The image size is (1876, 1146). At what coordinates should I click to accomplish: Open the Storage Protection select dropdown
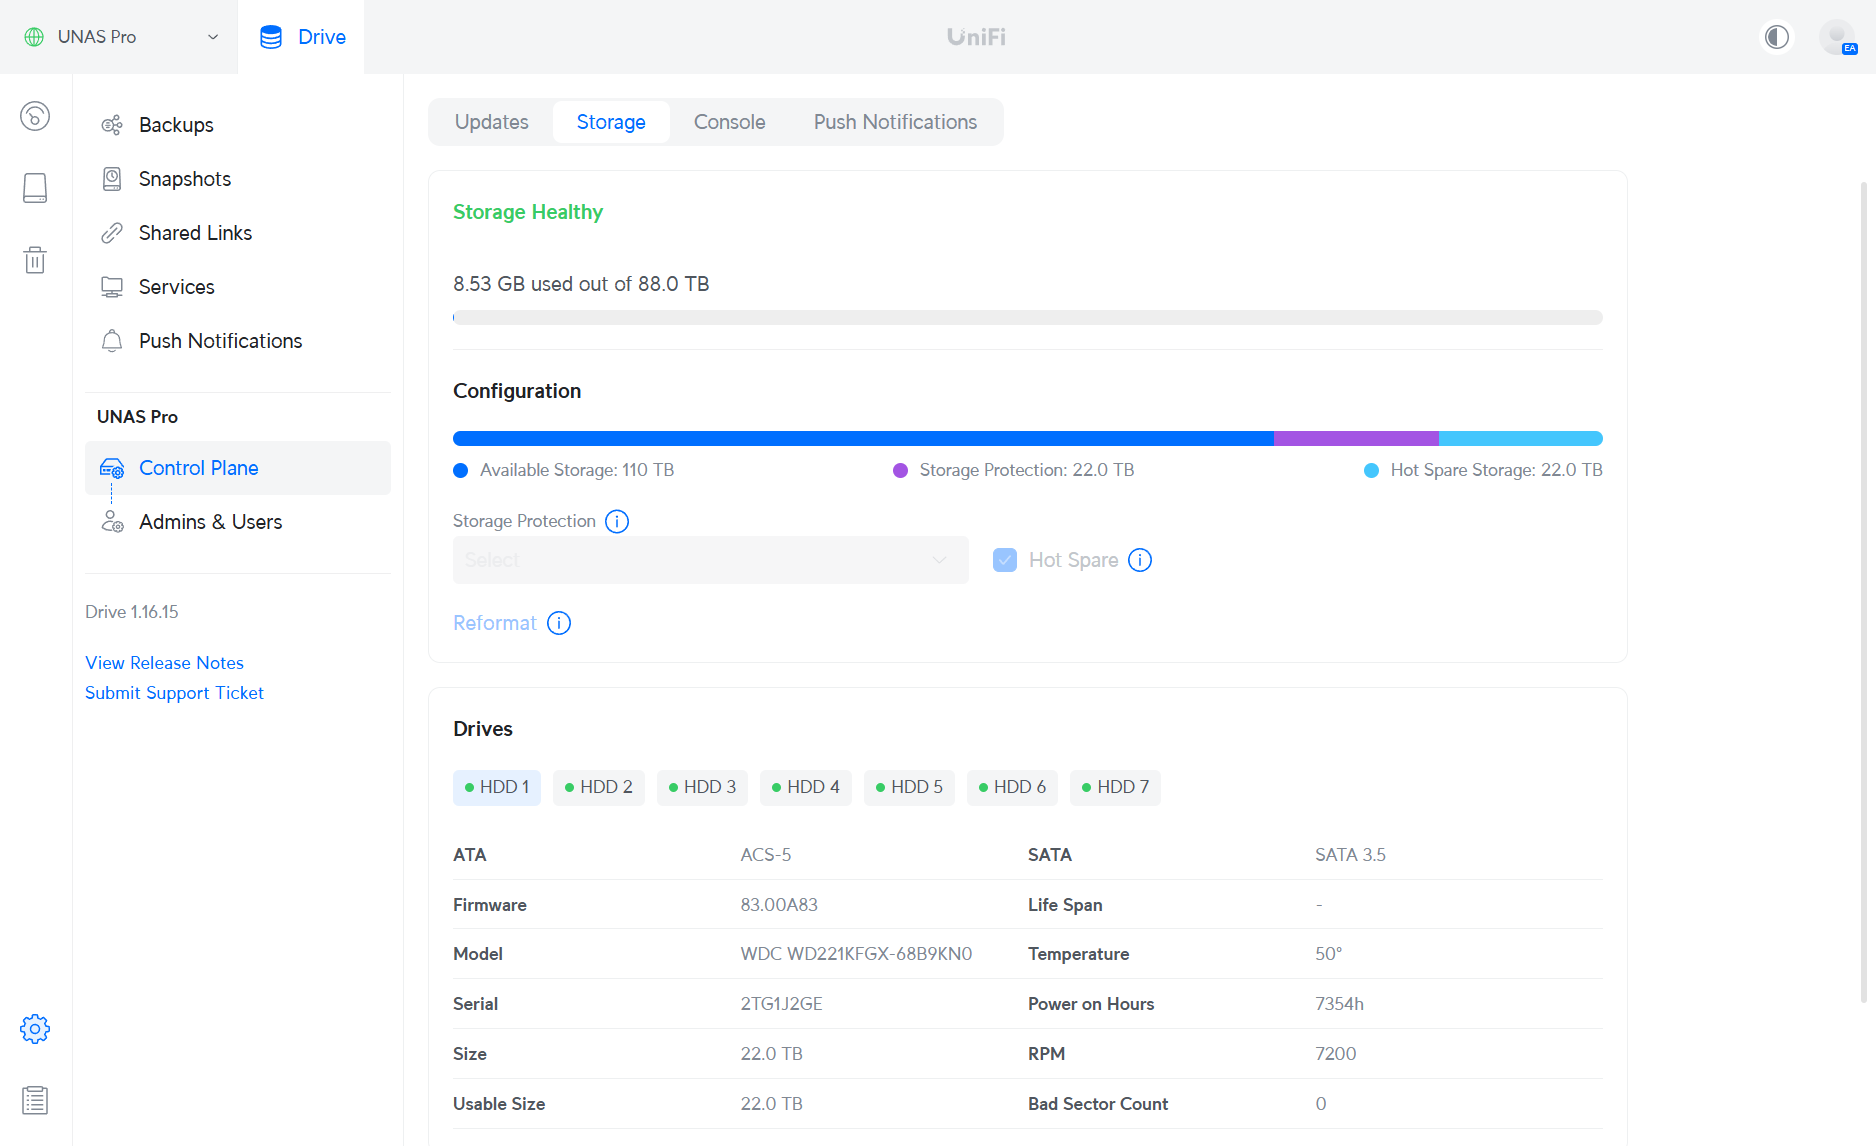710,560
